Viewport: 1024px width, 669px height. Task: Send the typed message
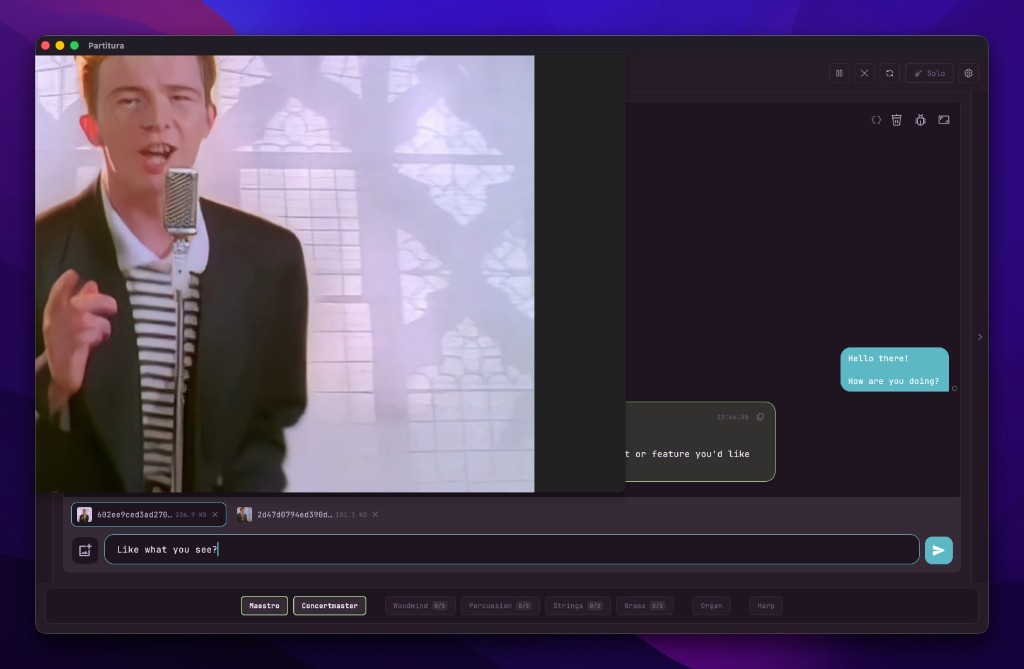pyautogui.click(x=938, y=550)
